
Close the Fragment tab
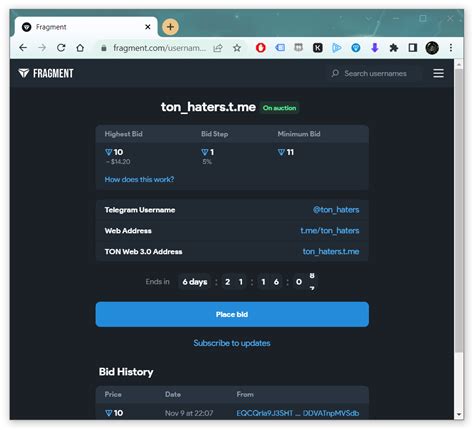pos(148,27)
